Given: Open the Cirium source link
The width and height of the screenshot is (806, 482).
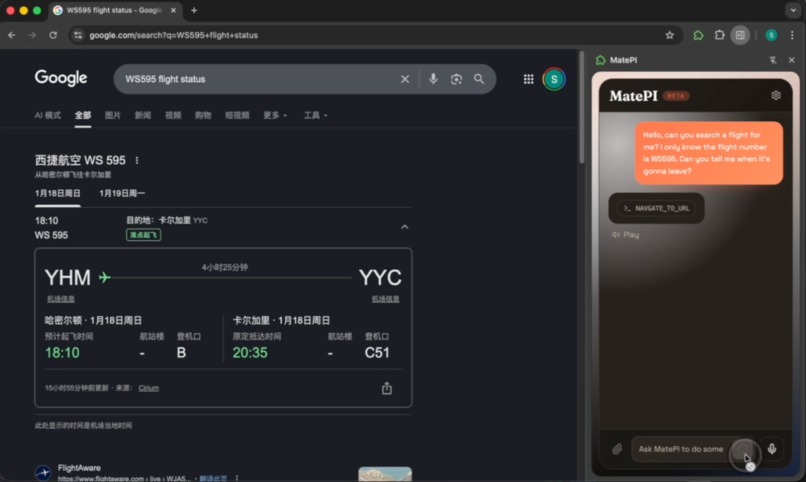Looking at the screenshot, I should tap(149, 388).
